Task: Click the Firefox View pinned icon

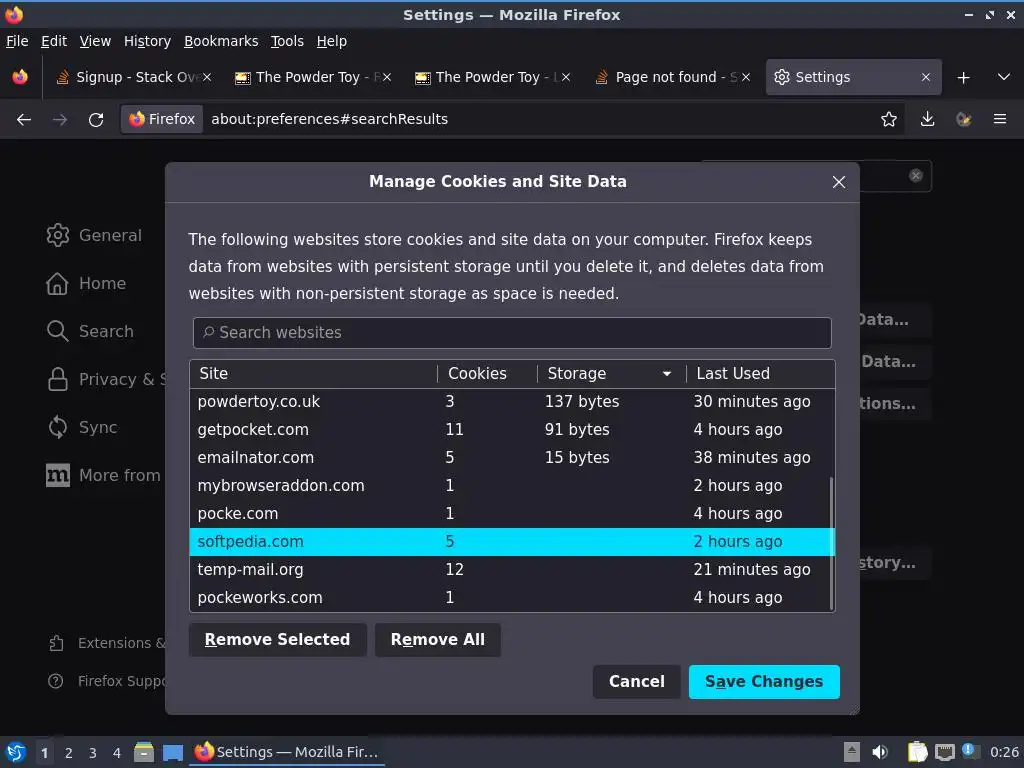Action: pyautogui.click(x=20, y=77)
